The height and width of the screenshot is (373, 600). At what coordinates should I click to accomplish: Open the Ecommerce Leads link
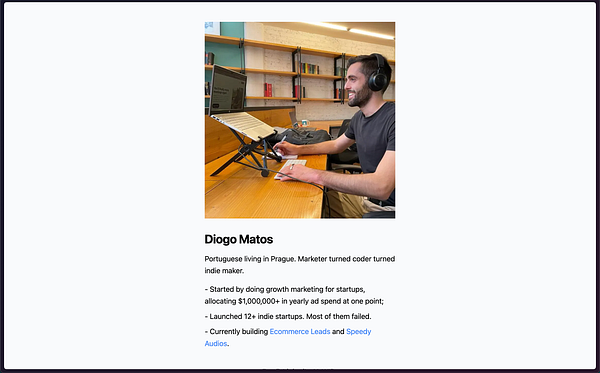point(300,331)
